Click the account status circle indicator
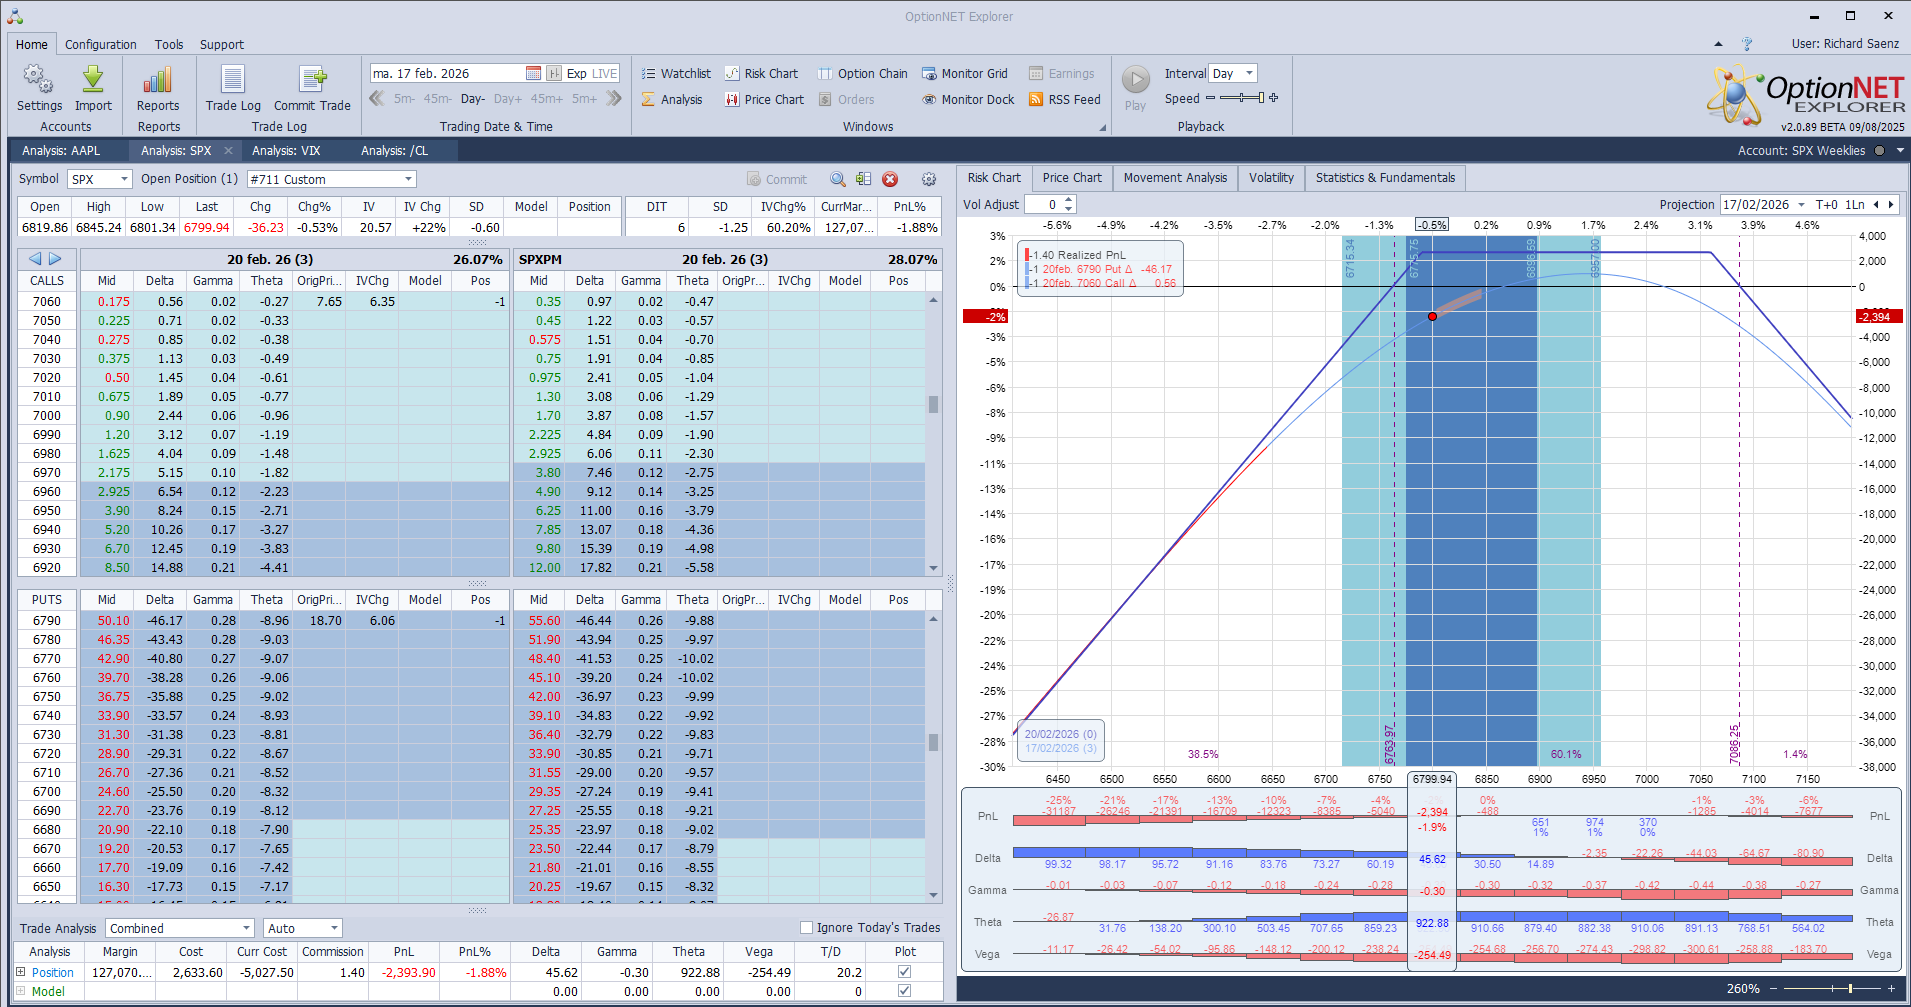Viewport: 1911px width, 1007px height. pos(1879,150)
